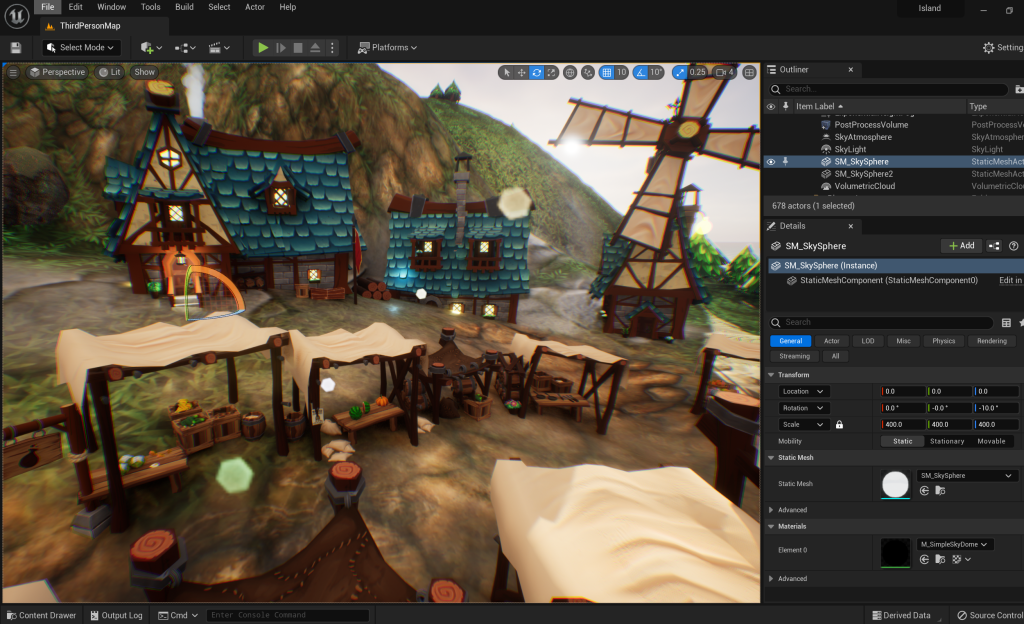Open the Actor menu
The width and height of the screenshot is (1024, 624).
point(255,7)
